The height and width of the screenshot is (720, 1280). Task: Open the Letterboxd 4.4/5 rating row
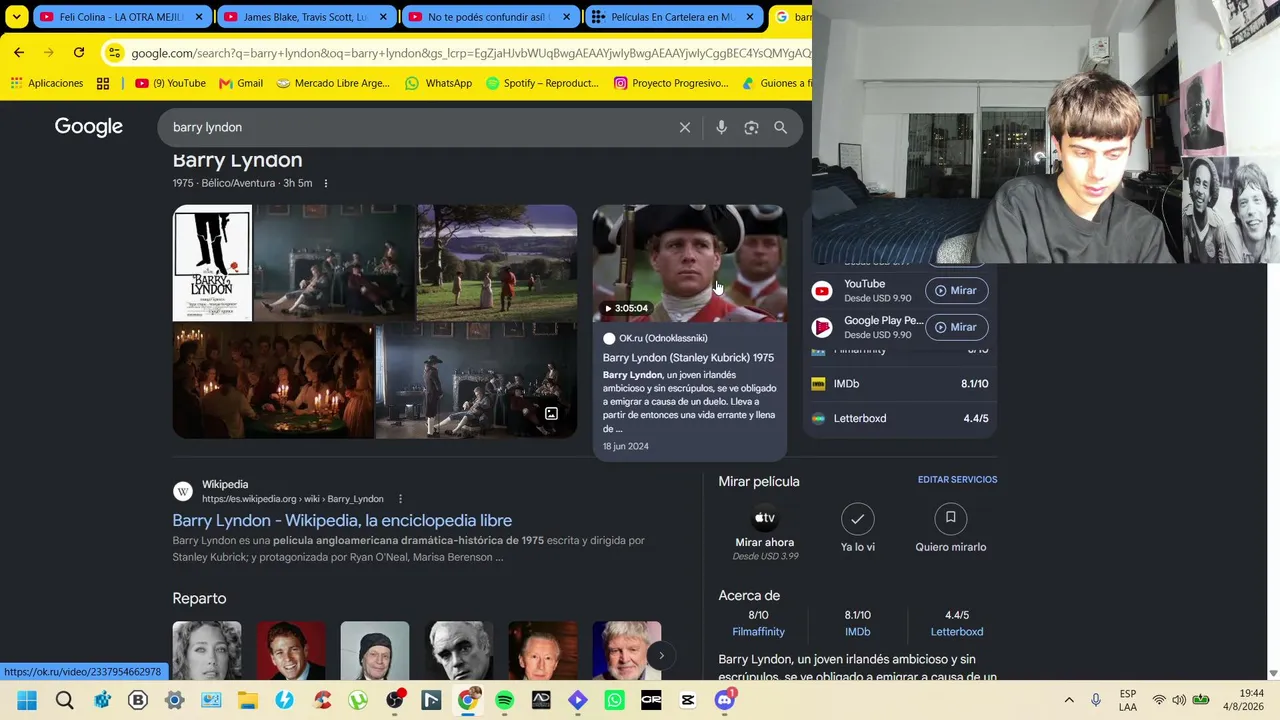tap(900, 418)
